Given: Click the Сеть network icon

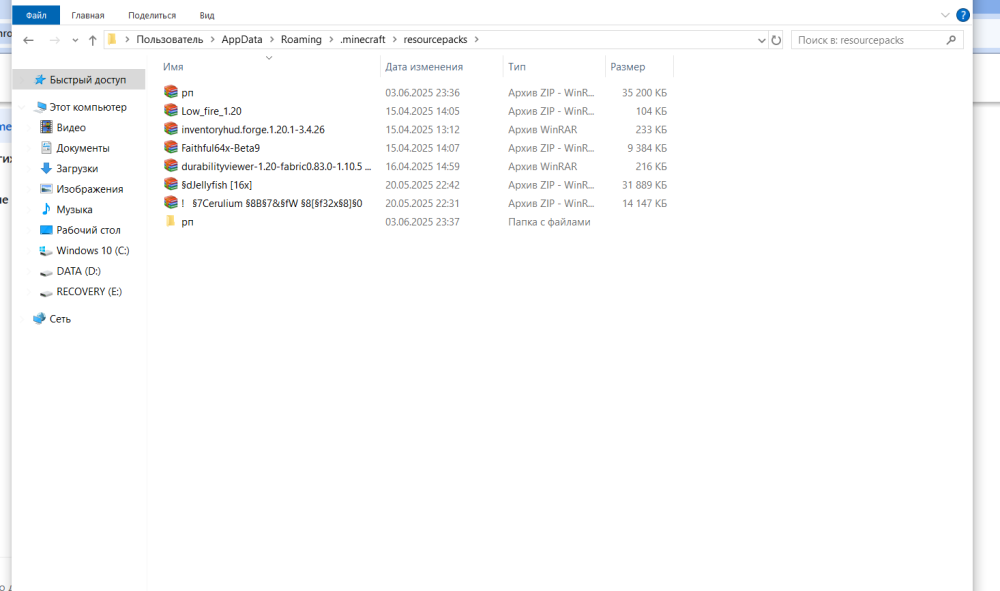Looking at the screenshot, I should pos(40,318).
